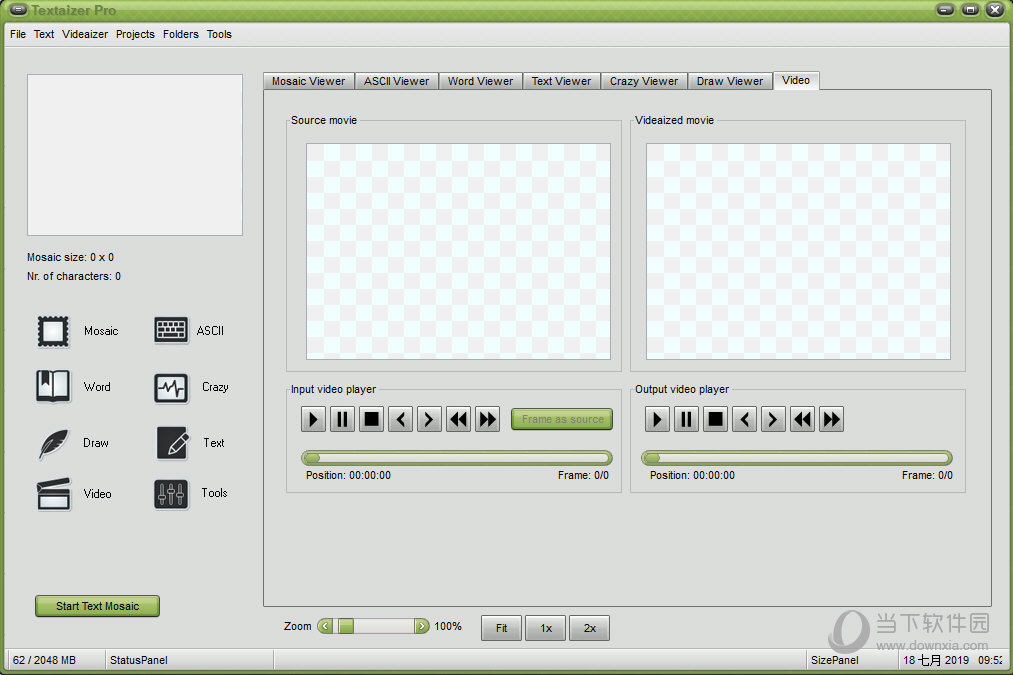Click the input video position slider
This screenshot has height=675, width=1013.
click(x=457, y=458)
